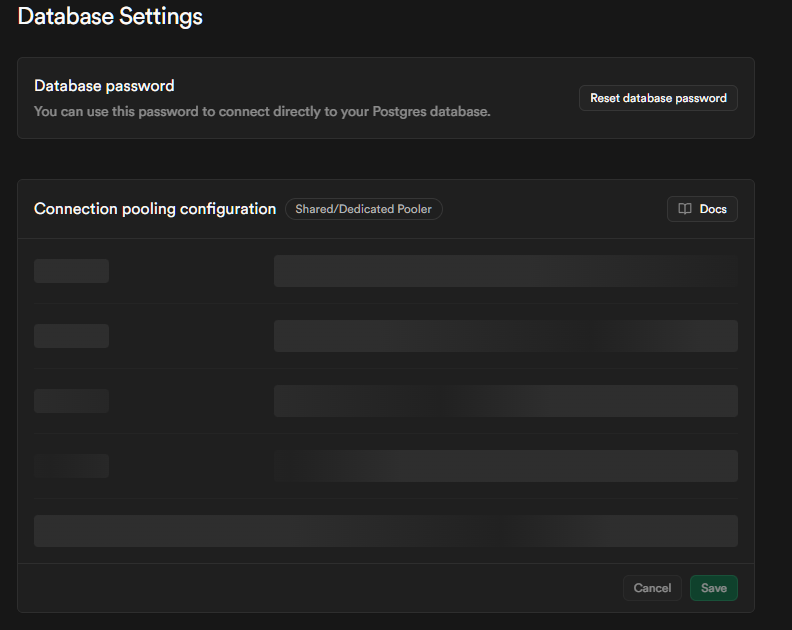The image size is (792, 630).
Task: Click the Save button
Action: [x=713, y=588]
